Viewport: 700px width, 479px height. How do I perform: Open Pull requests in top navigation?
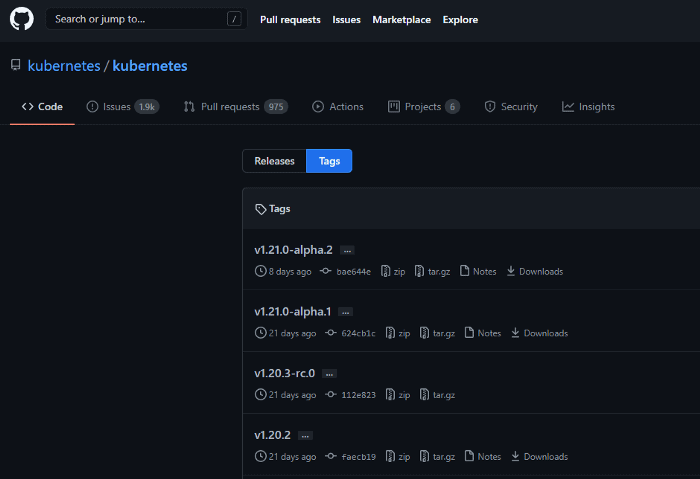tap(290, 20)
